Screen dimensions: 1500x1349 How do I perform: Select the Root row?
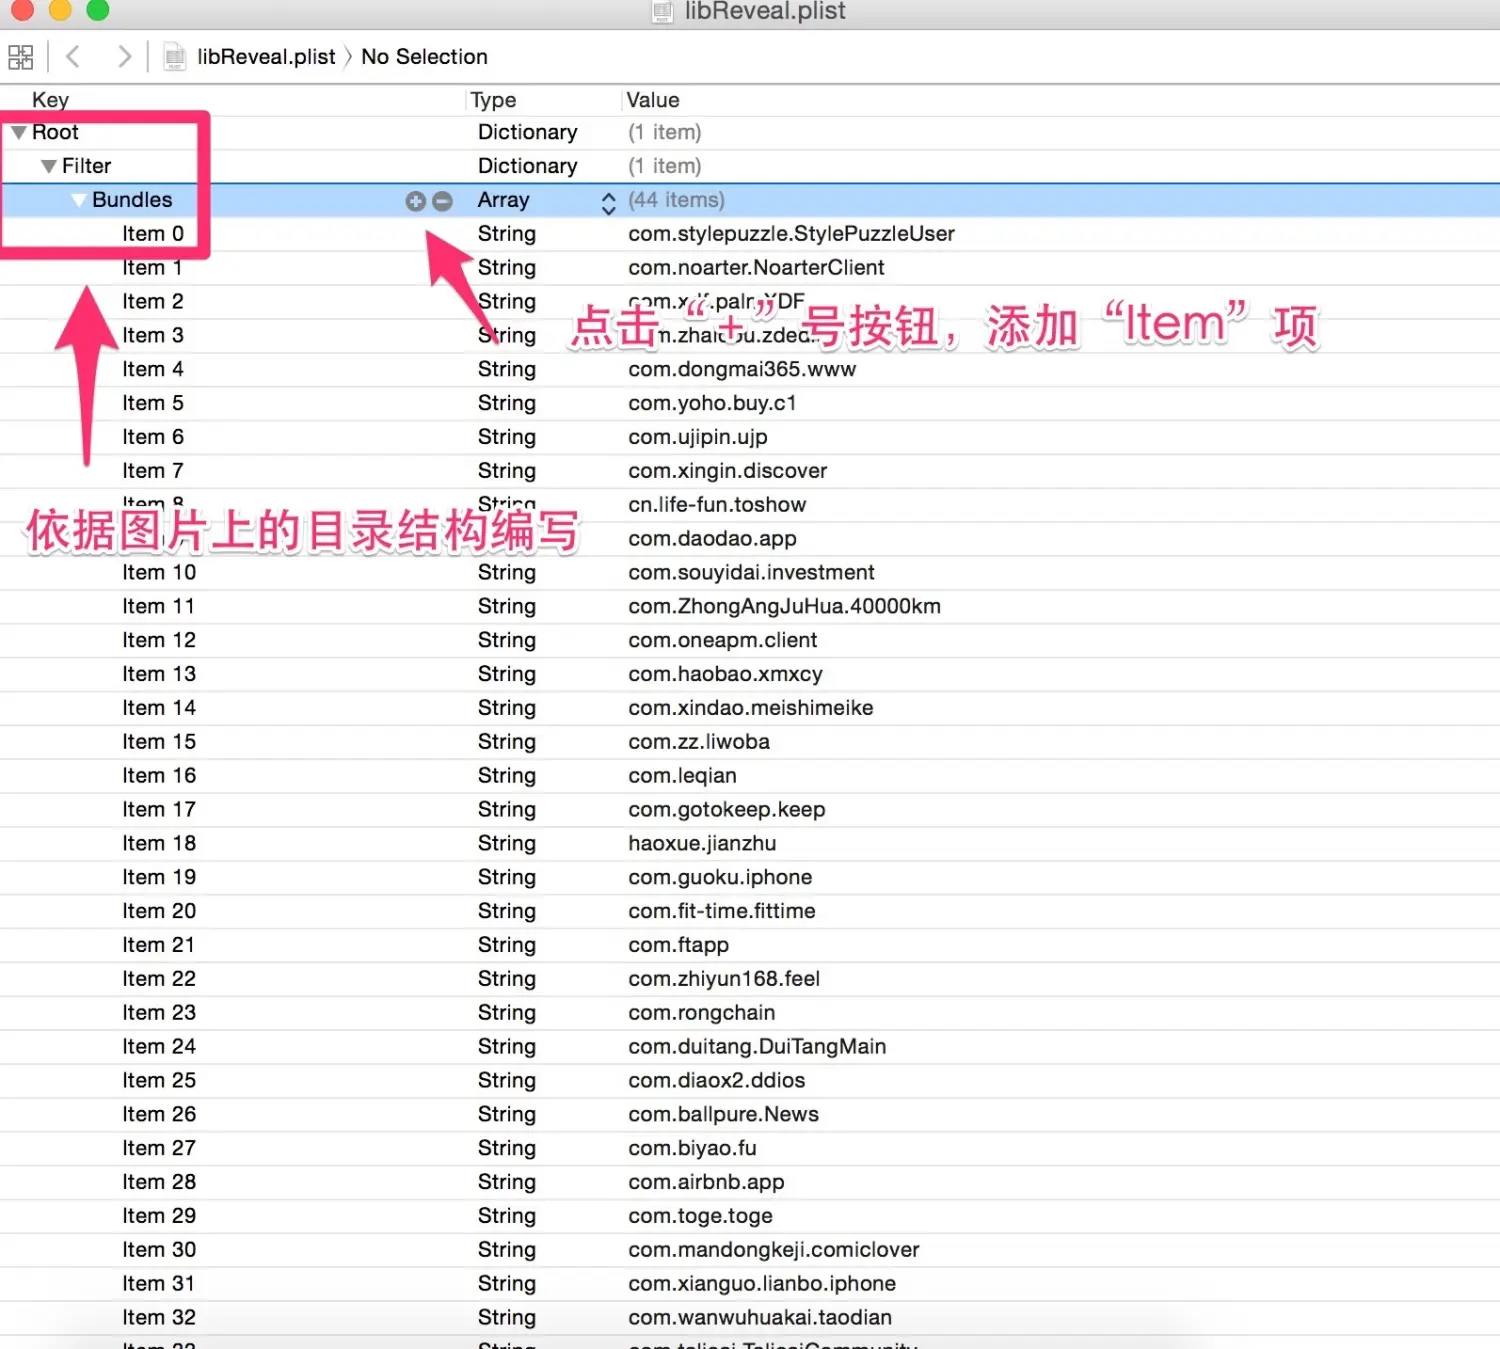click(x=750, y=133)
